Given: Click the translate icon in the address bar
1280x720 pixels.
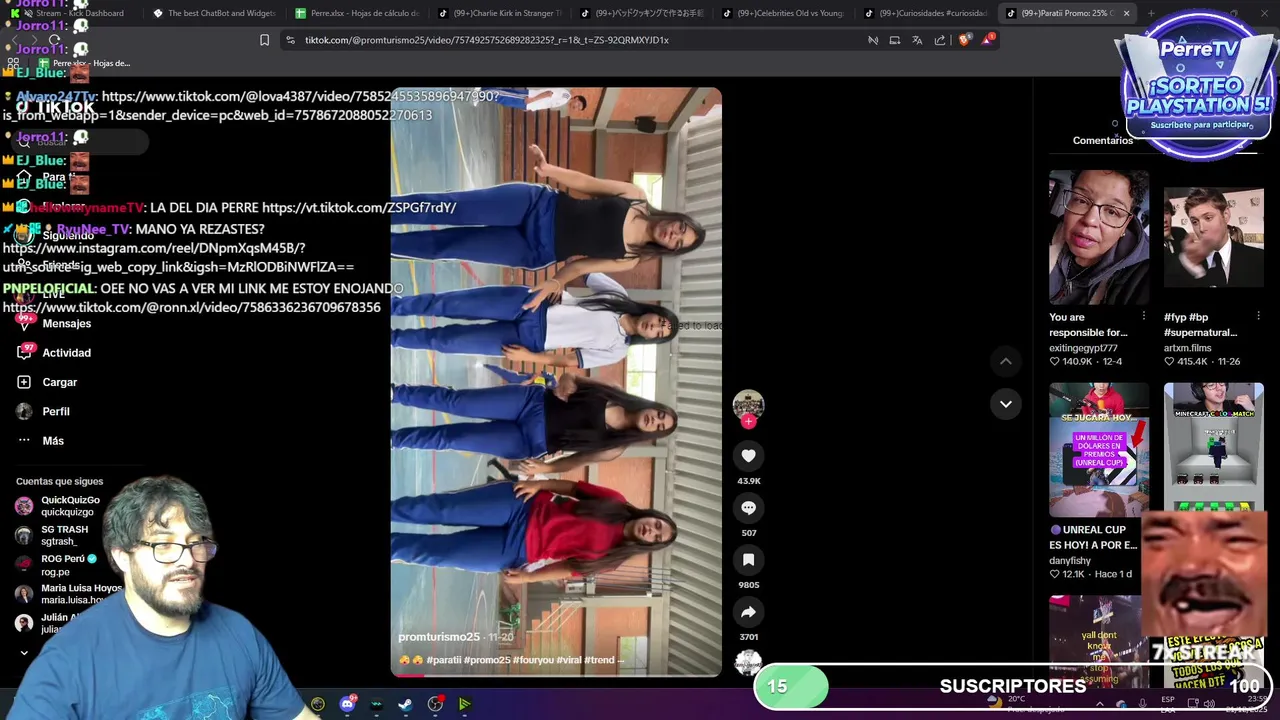Looking at the screenshot, I should pos(917,40).
